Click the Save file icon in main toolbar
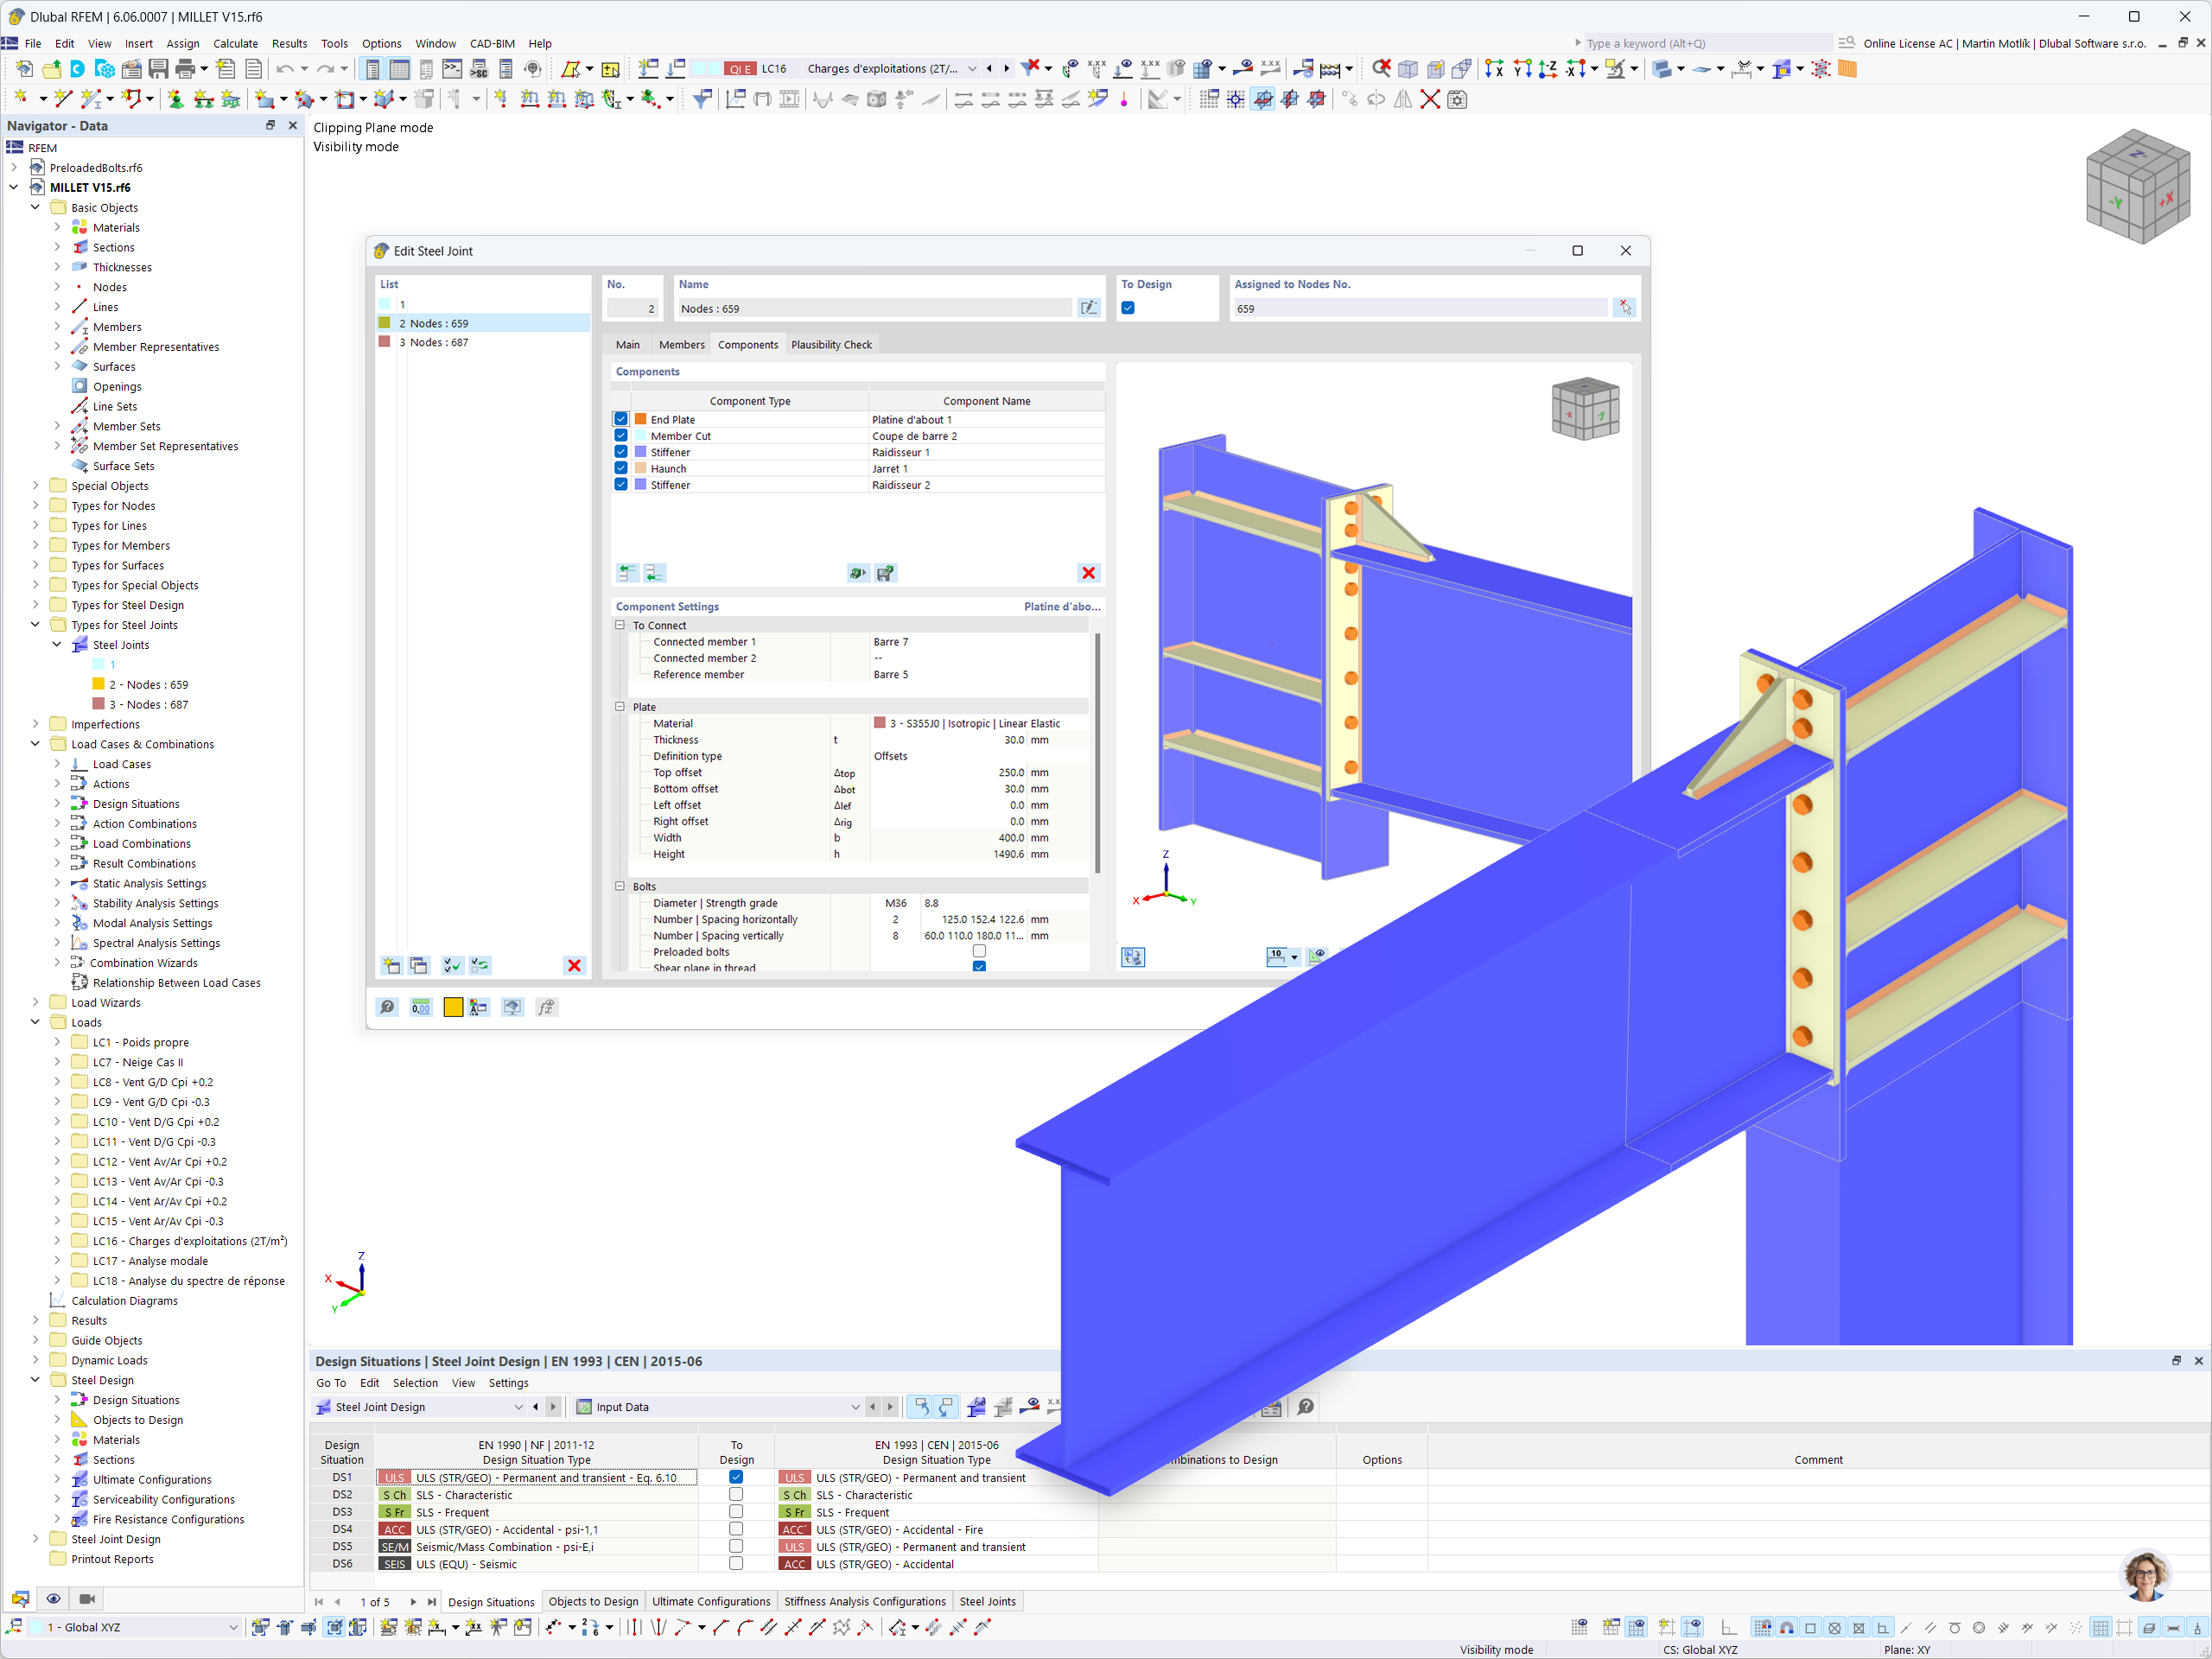This screenshot has width=2212, height=1659. [158, 69]
